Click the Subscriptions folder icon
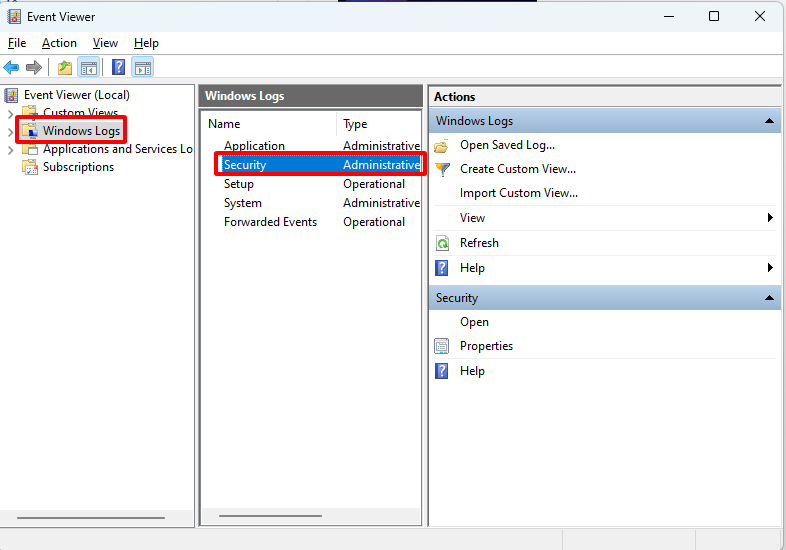 pyautogui.click(x=30, y=167)
